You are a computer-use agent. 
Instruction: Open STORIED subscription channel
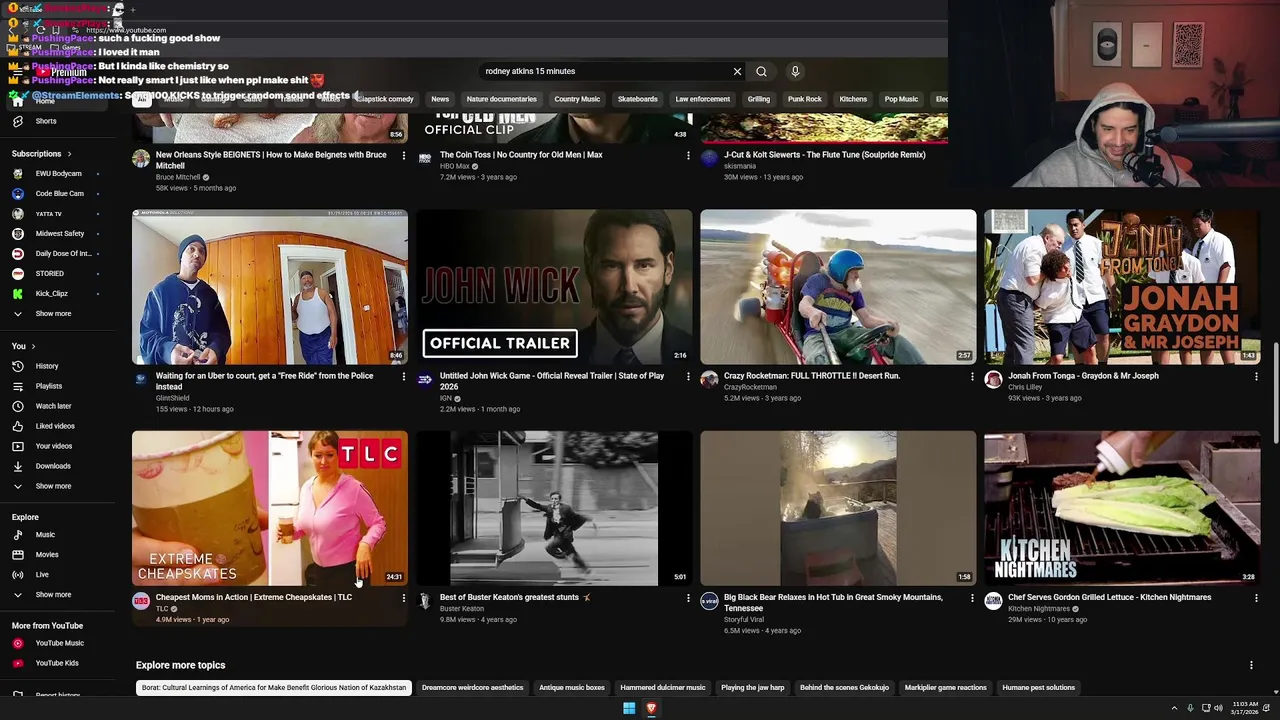pyautogui.click(x=50, y=274)
